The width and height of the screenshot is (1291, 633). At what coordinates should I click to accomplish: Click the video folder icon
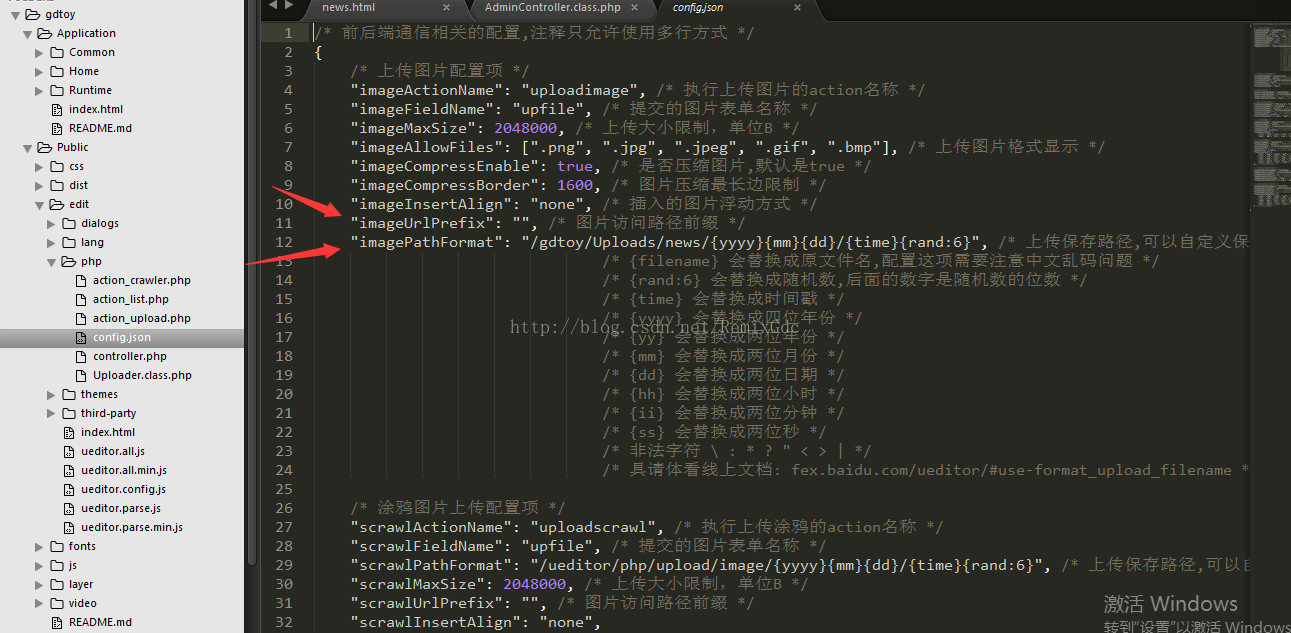click(x=56, y=603)
